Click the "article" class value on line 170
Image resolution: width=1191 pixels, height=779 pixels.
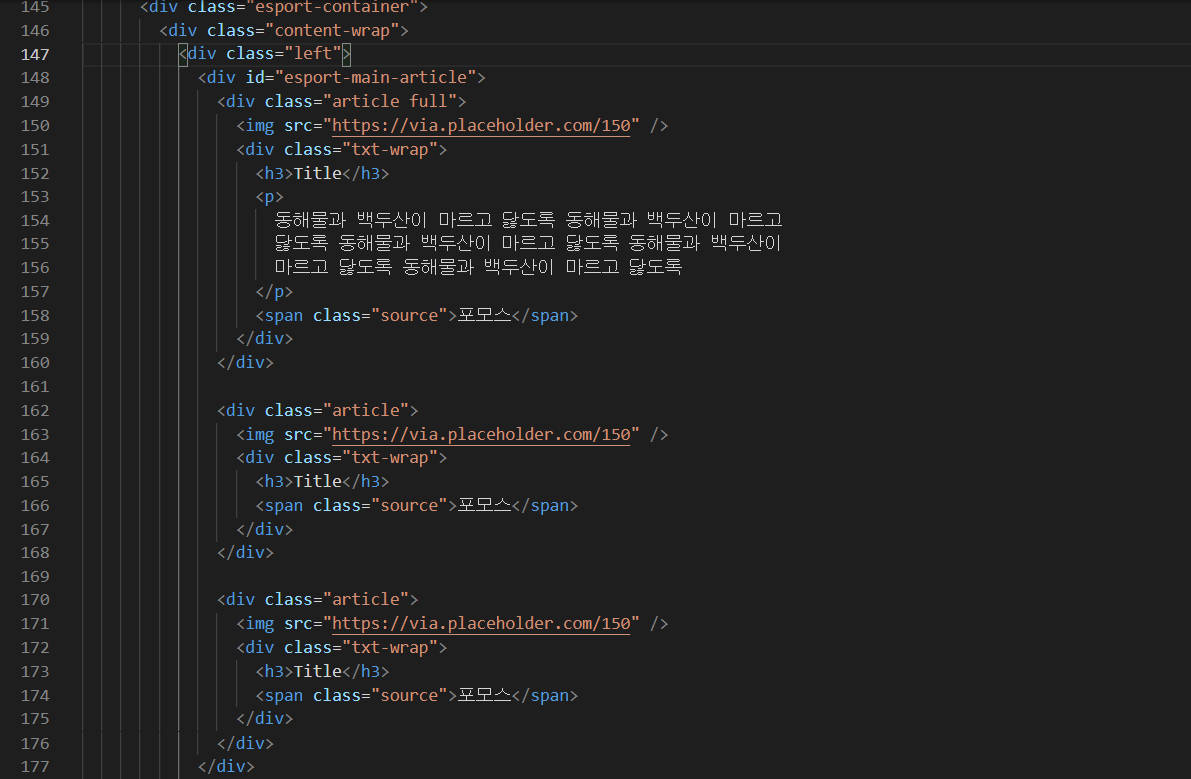[x=365, y=599]
